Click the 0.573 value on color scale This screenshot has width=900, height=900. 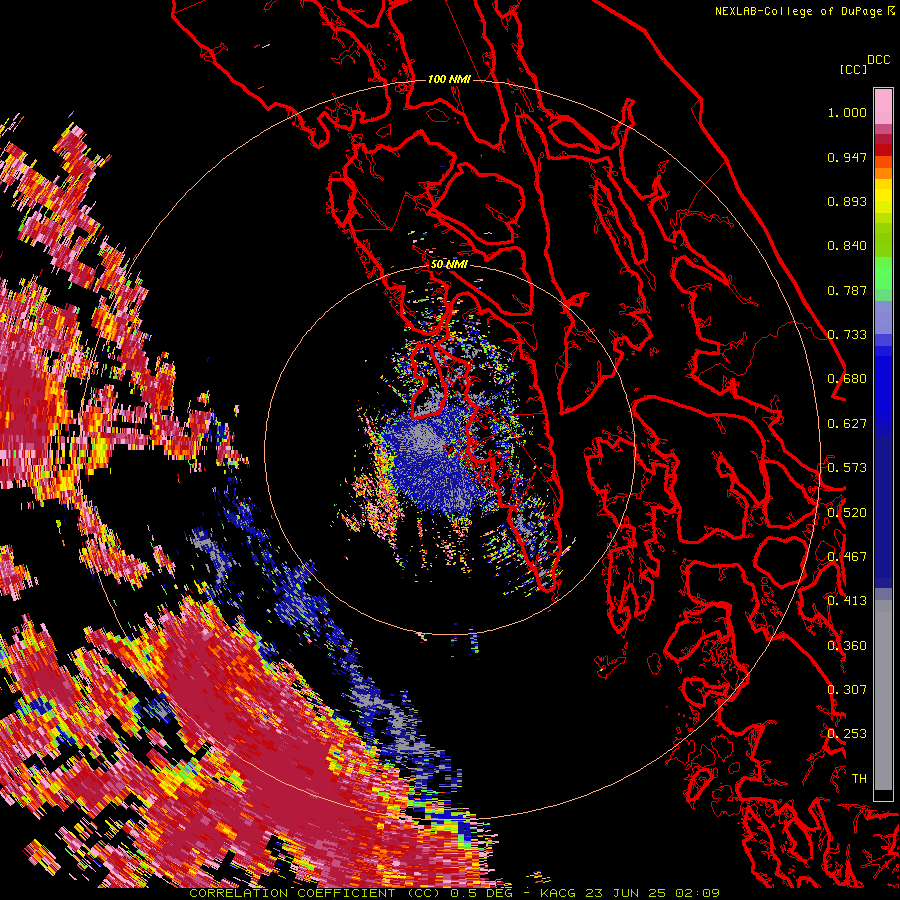click(847, 468)
